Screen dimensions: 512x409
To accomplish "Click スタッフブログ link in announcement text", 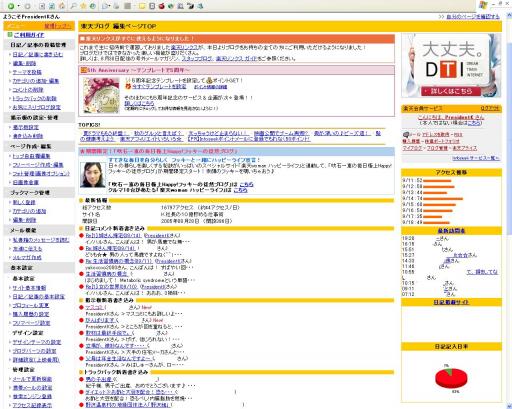I will click(197, 58).
